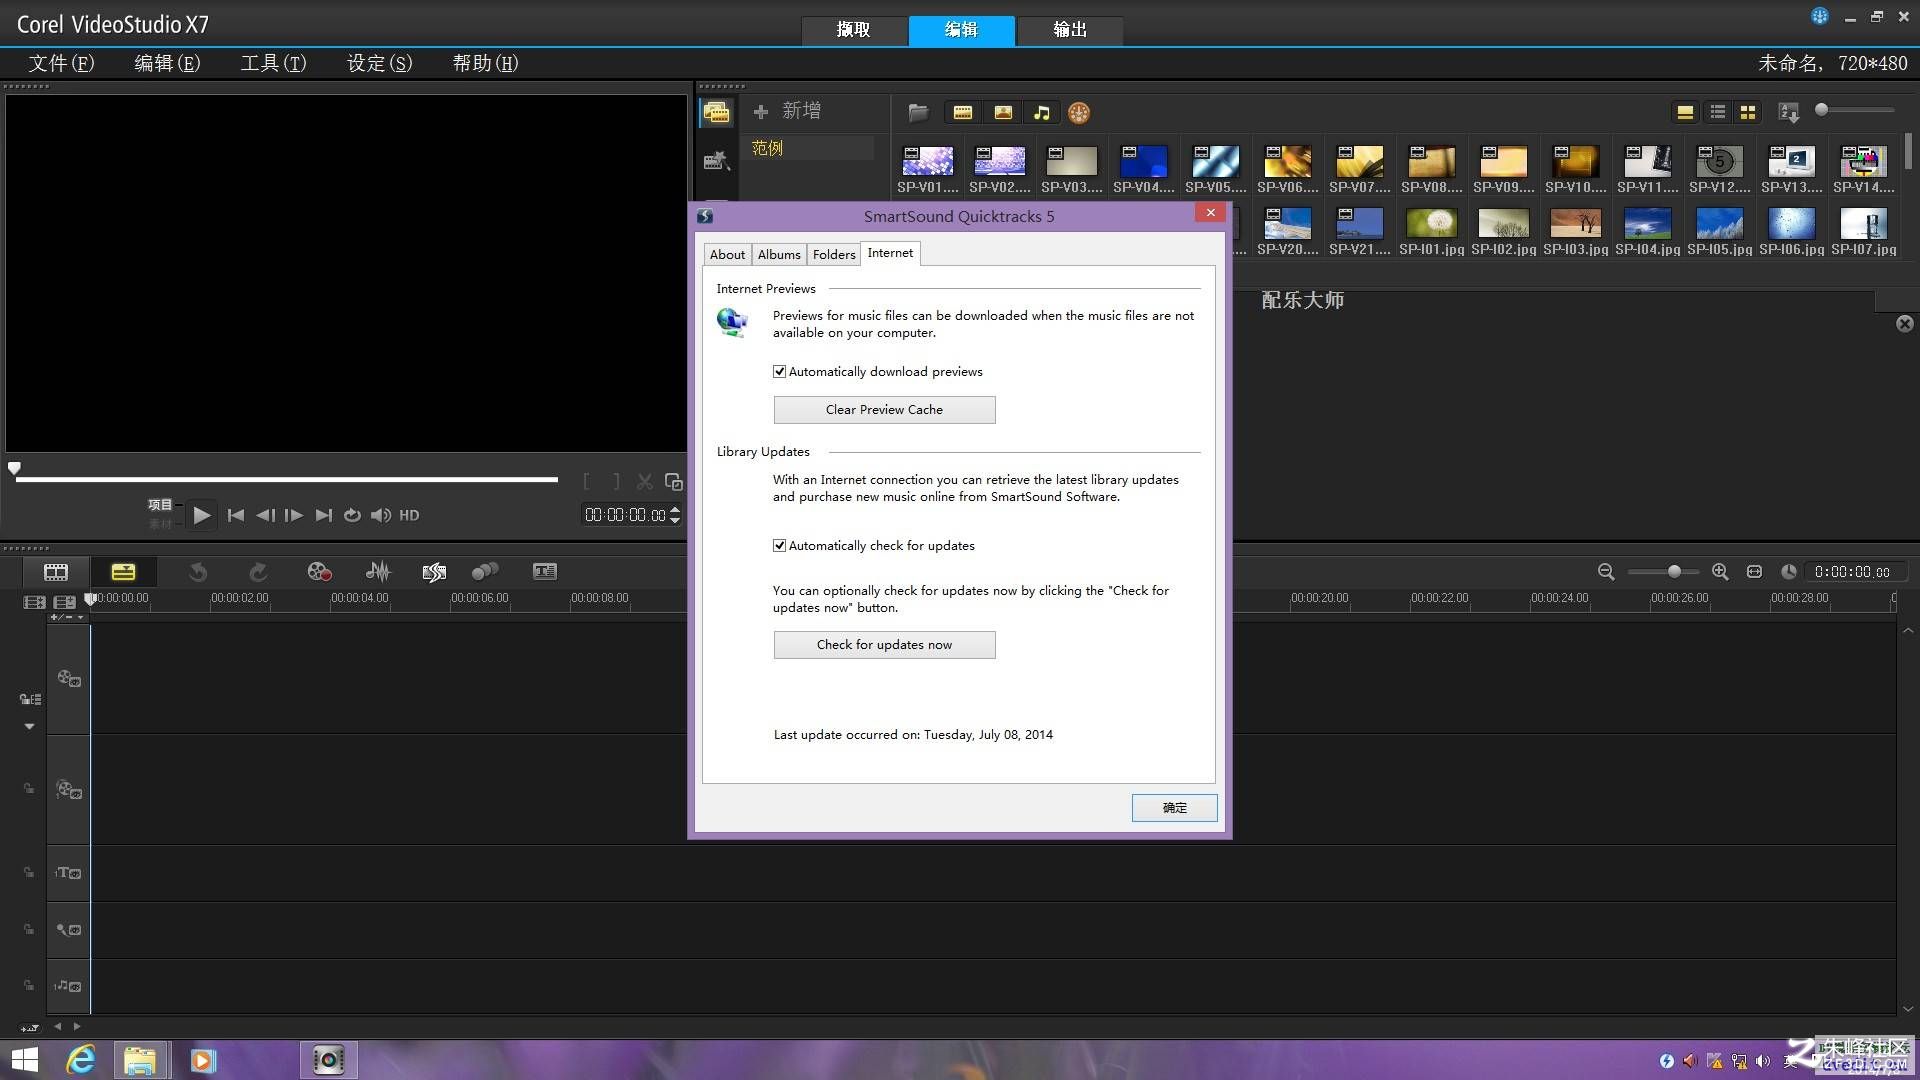Go to the 输出 step tab
The height and width of the screenshot is (1080, 1920).
tap(1070, 30)
